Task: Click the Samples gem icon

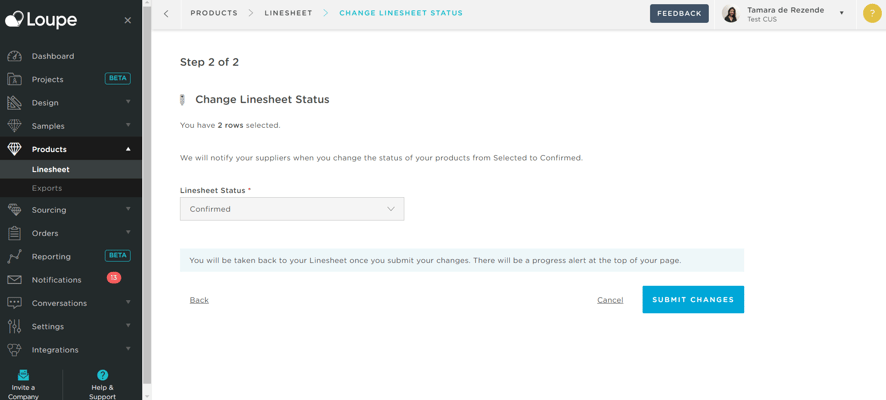Action: tap(14, 126)
